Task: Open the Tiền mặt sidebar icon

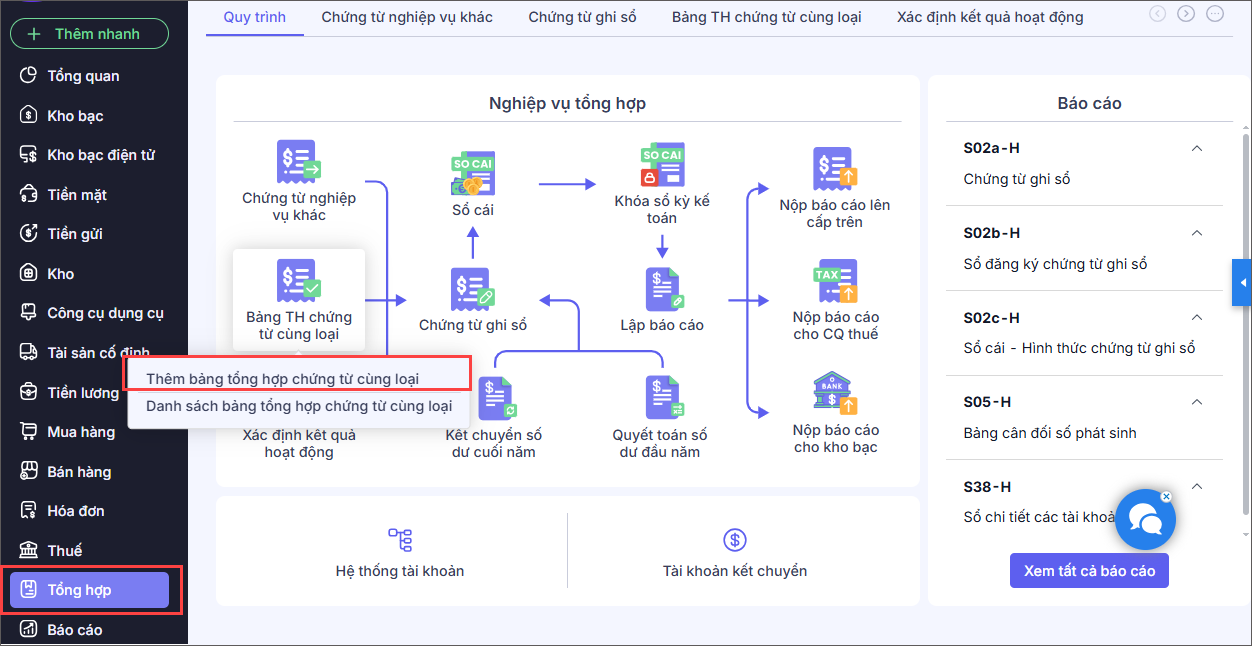Action: [x=29, y=194]
